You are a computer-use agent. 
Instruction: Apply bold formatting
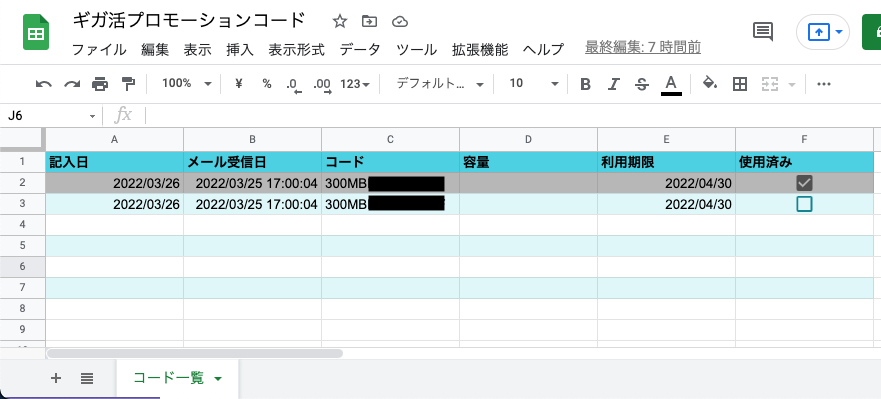coord(585,84)
